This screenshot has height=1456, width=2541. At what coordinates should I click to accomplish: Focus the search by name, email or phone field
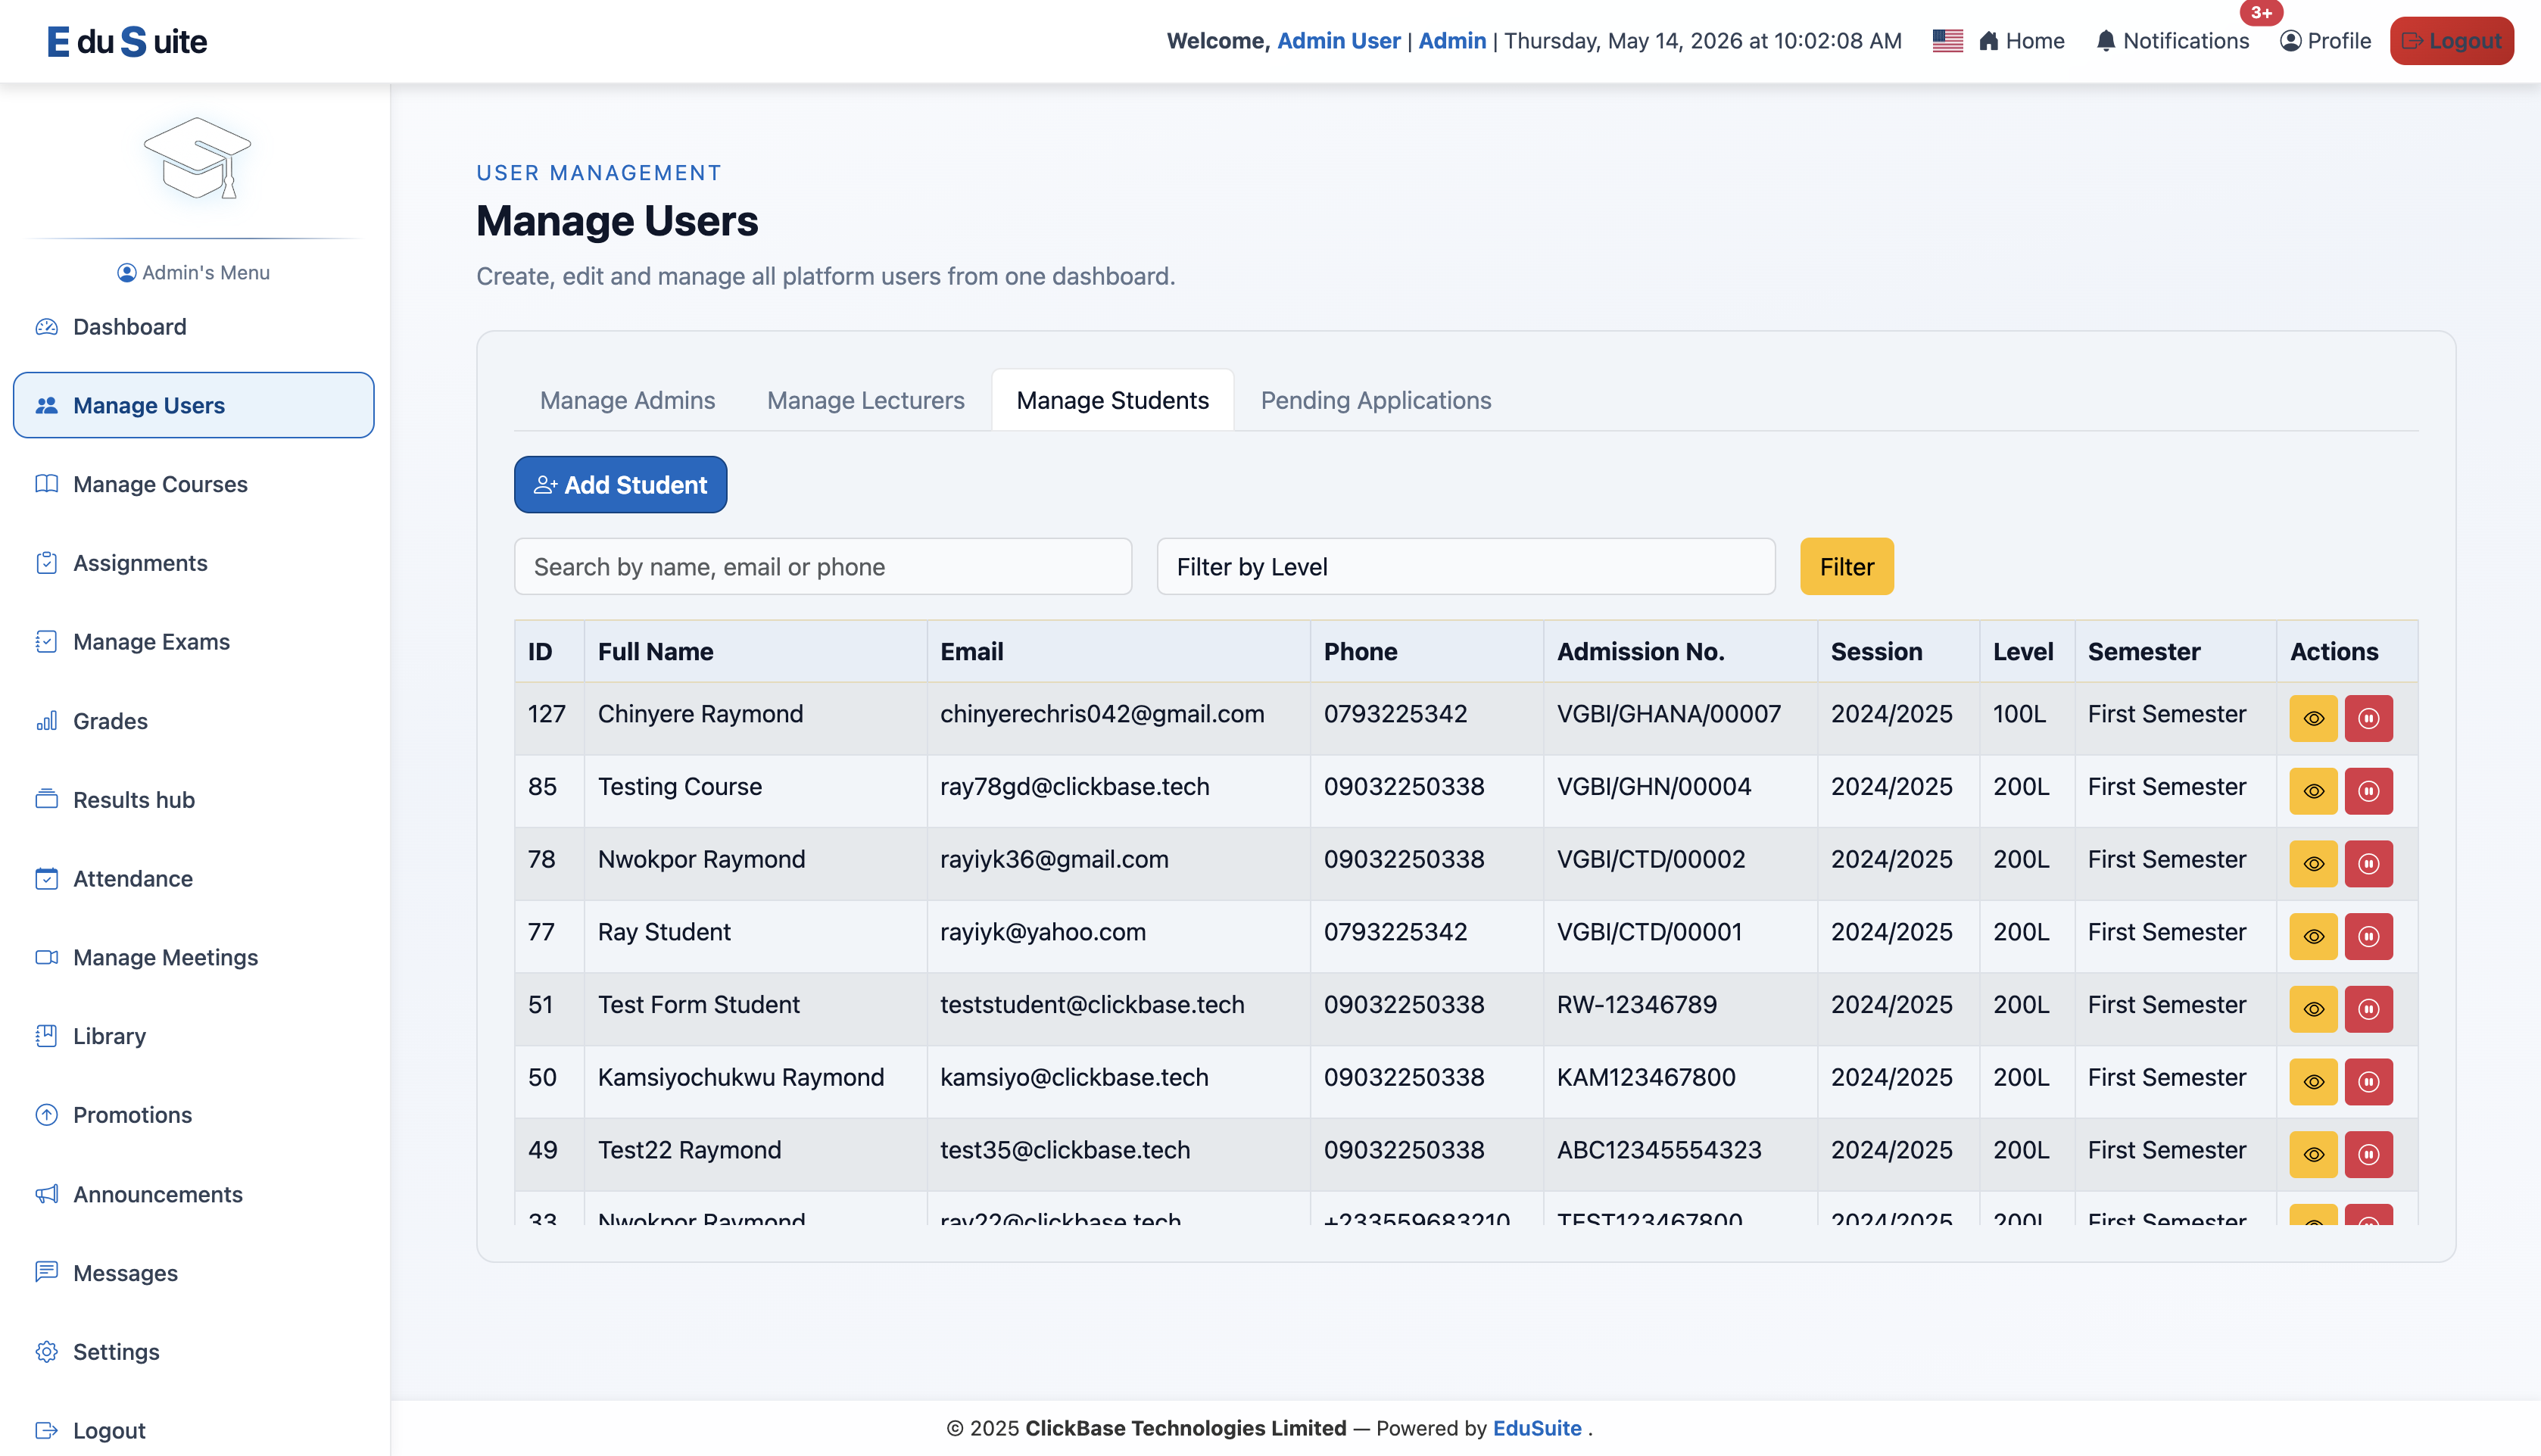click(x=823, y=567)
